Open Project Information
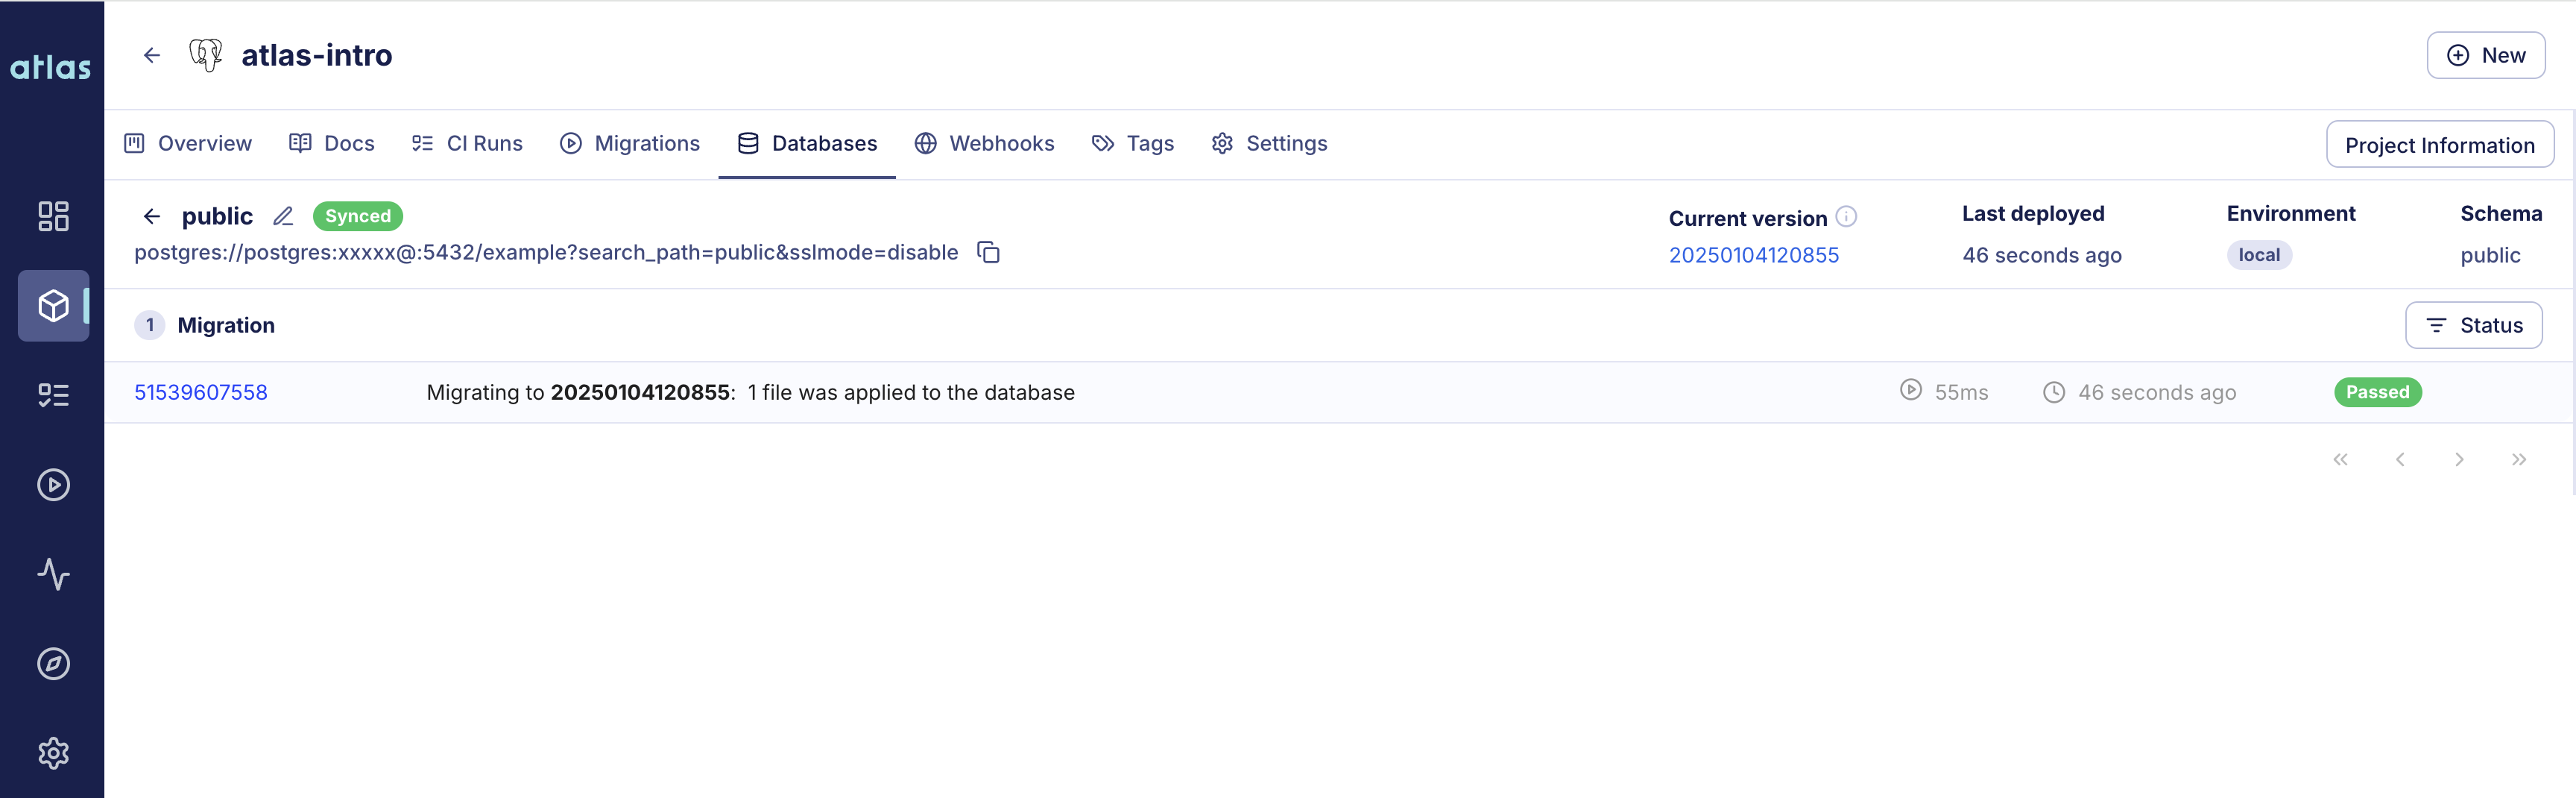 (x=2440, y=144)
